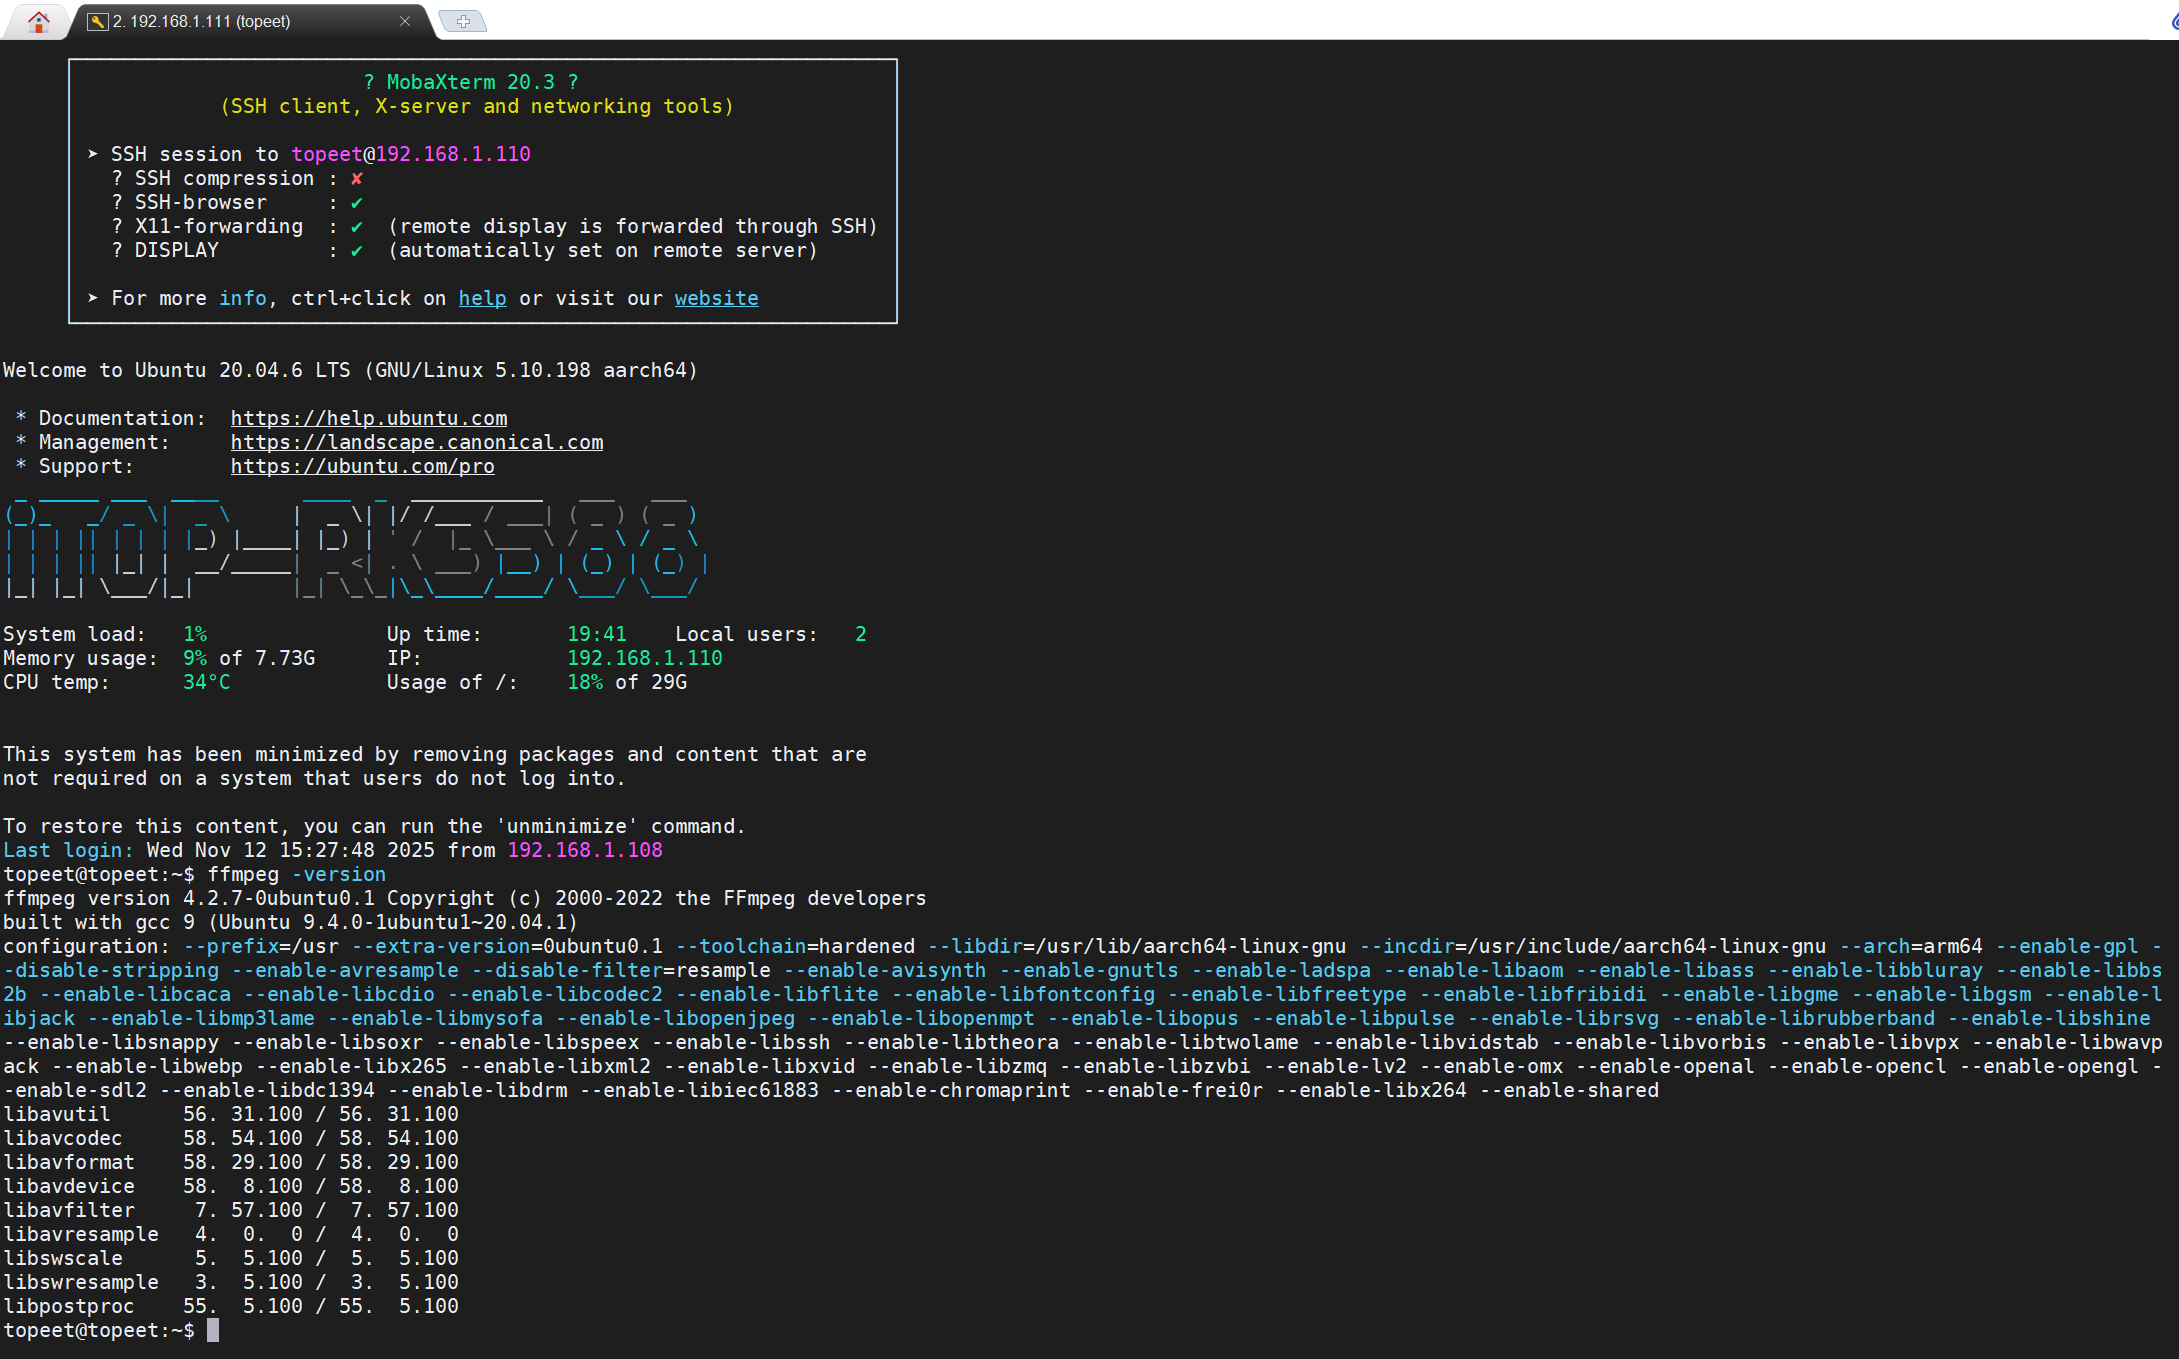Open the help link in MobaXterm banner
This screenshot has height=1359, width=2179.
(482, 298)
